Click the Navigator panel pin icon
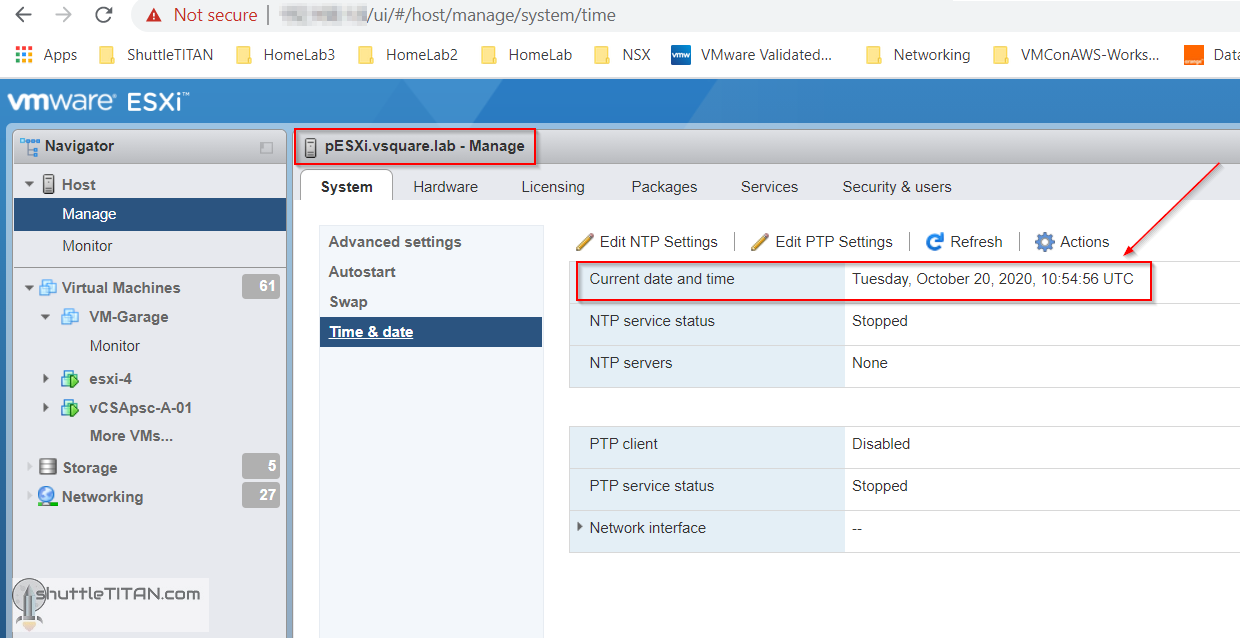 click(265, 146)
